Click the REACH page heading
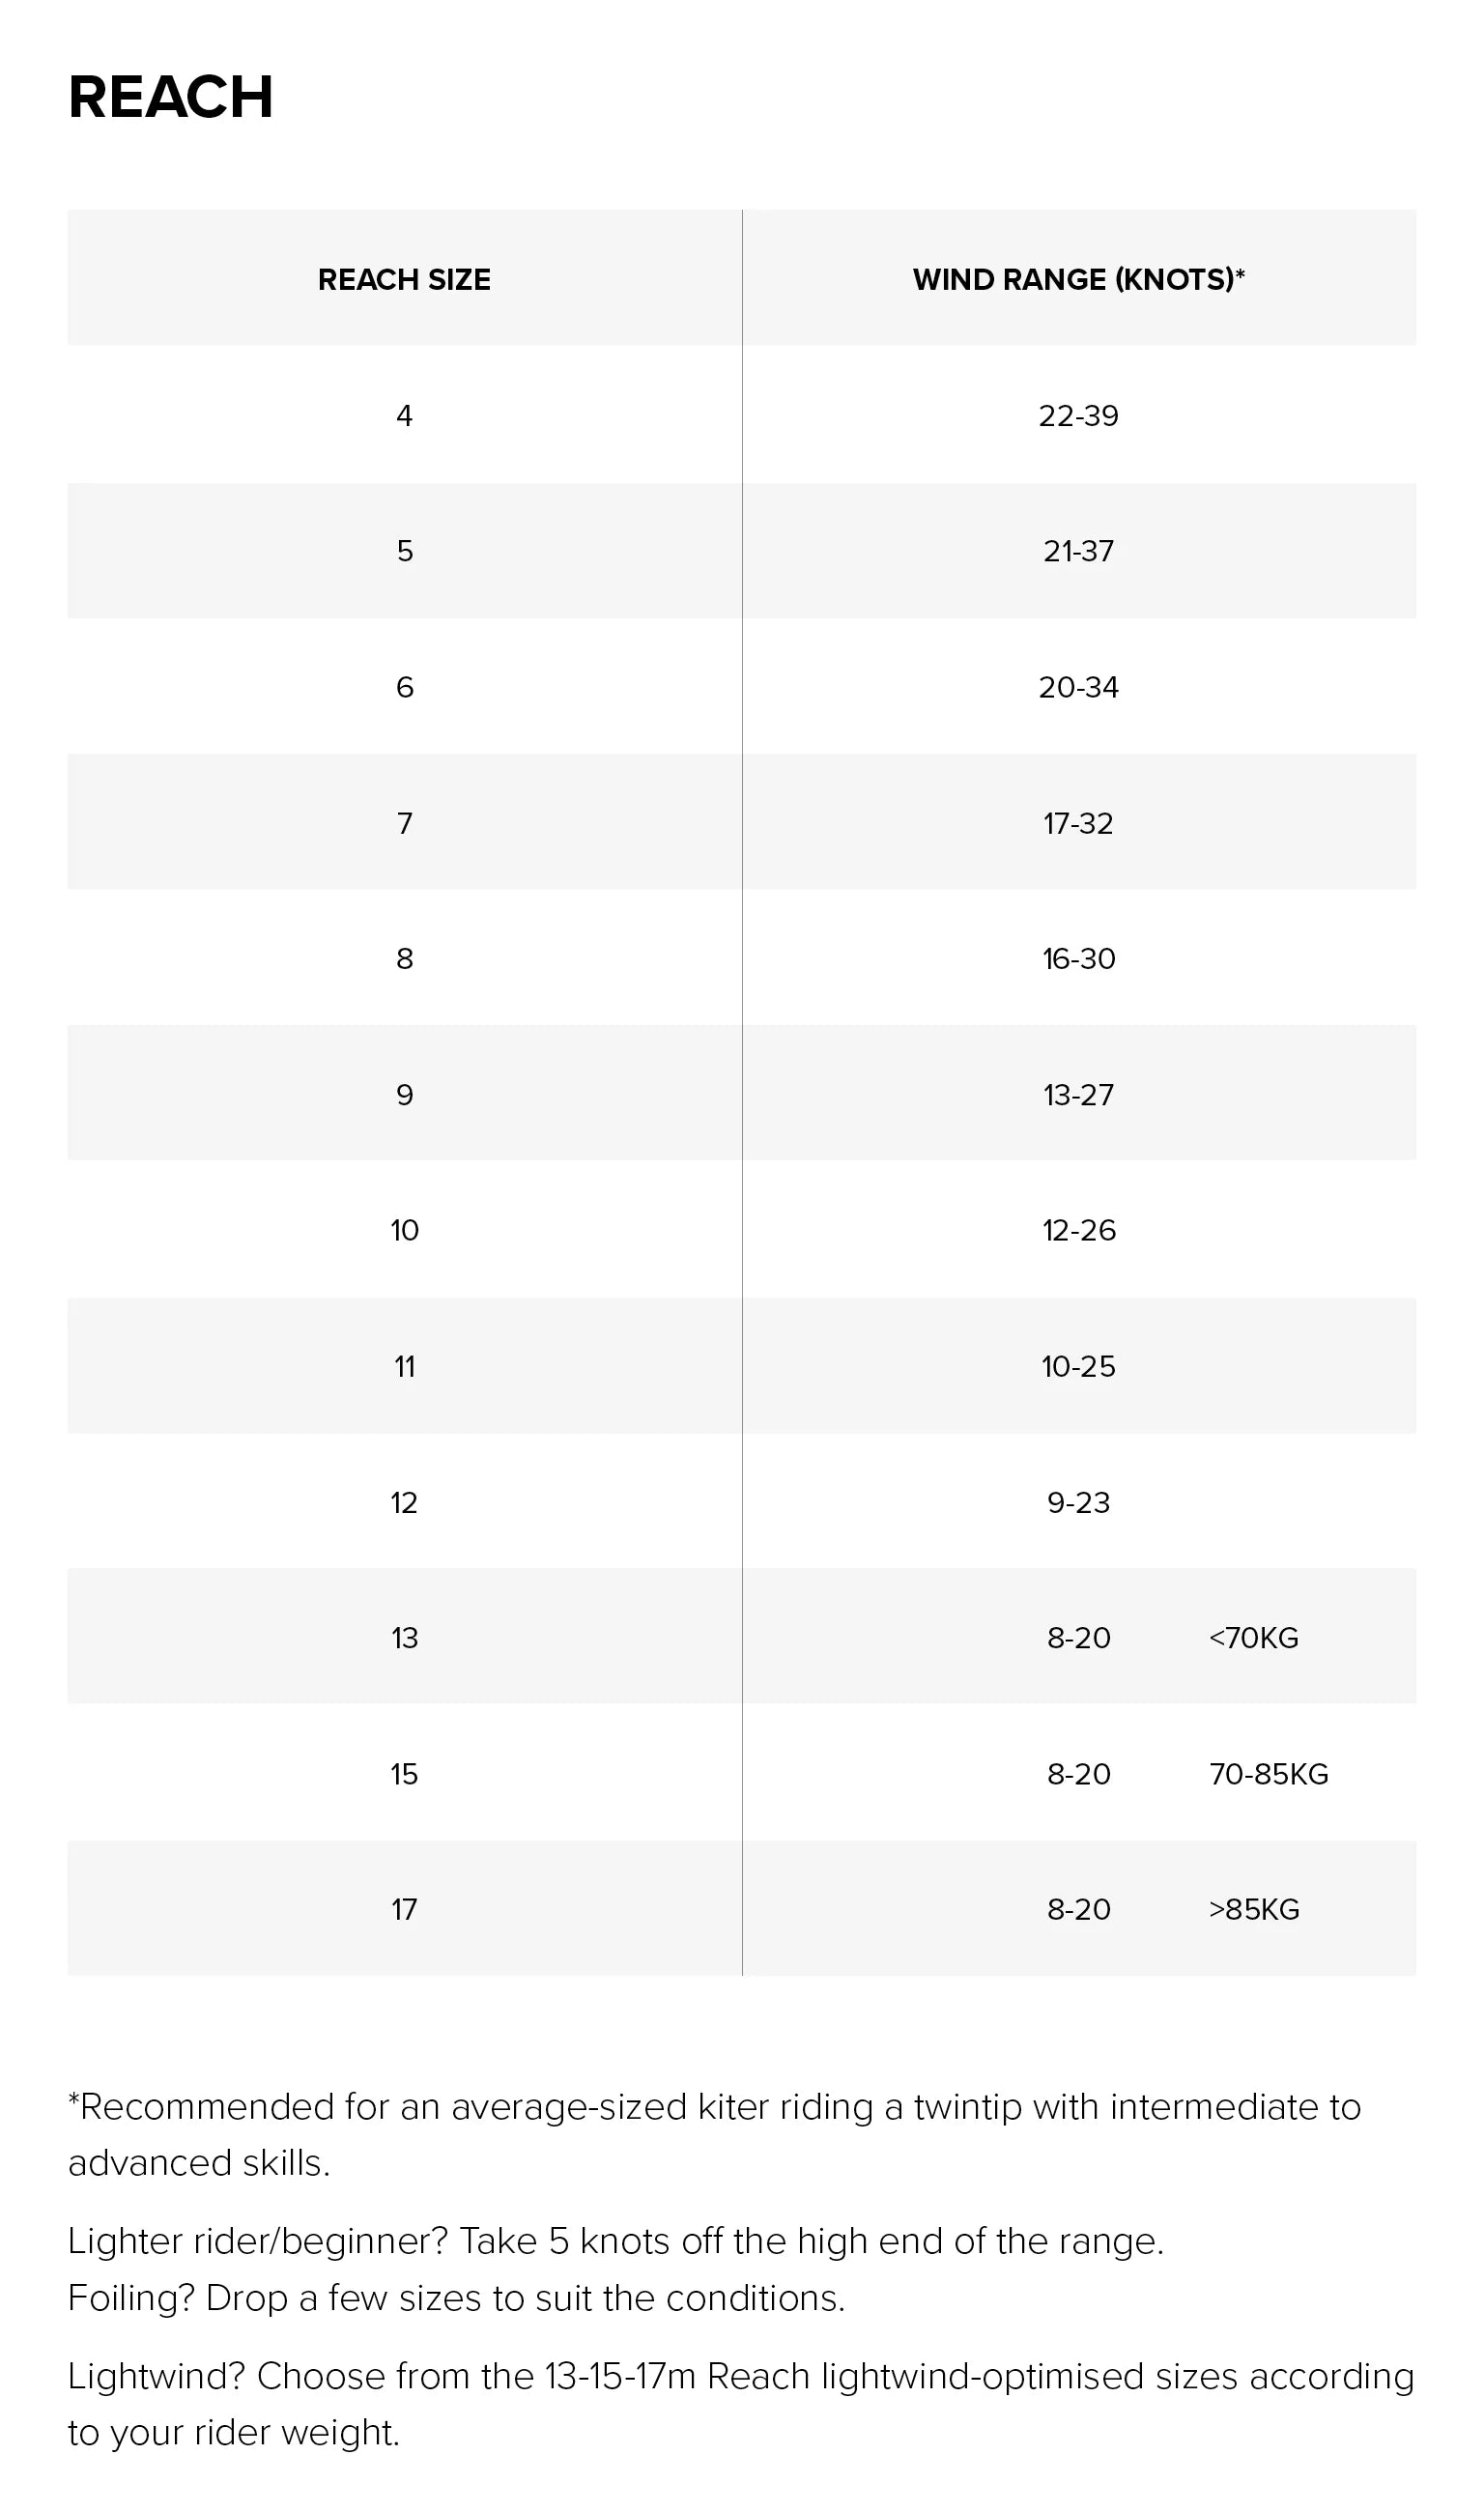Screen dimensions: 1484x2512 click(171, 97)
